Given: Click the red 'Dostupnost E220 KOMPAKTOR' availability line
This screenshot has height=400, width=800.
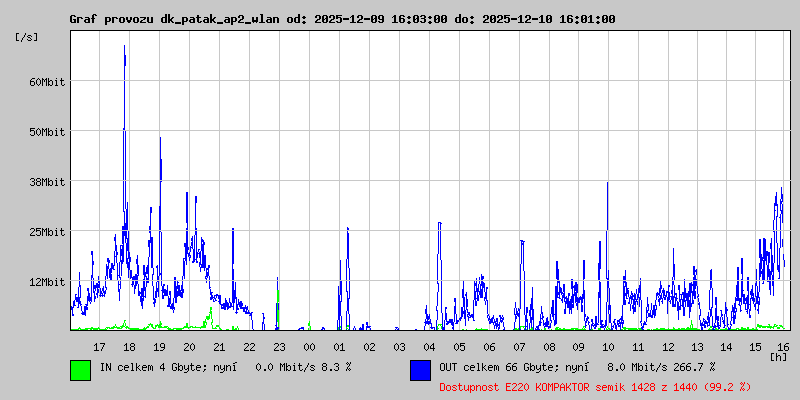Looking at the screenshot, I should point(595,387).
